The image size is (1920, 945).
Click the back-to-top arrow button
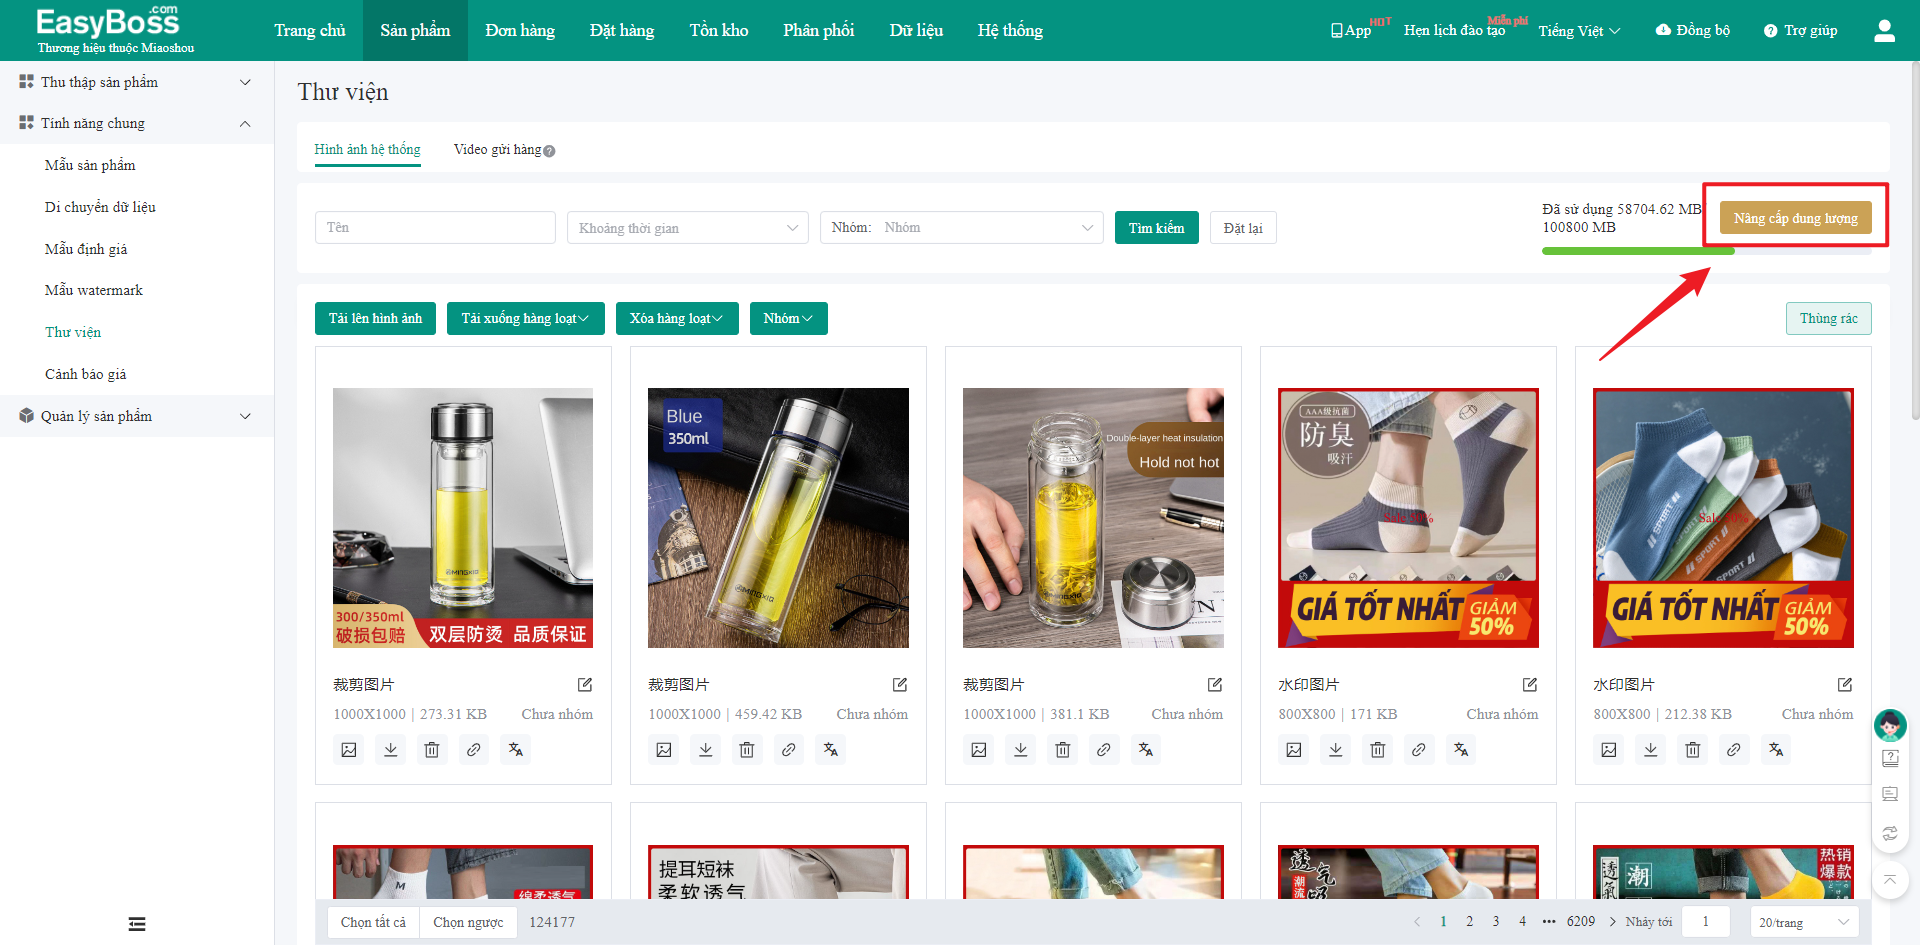[1890, 880]
